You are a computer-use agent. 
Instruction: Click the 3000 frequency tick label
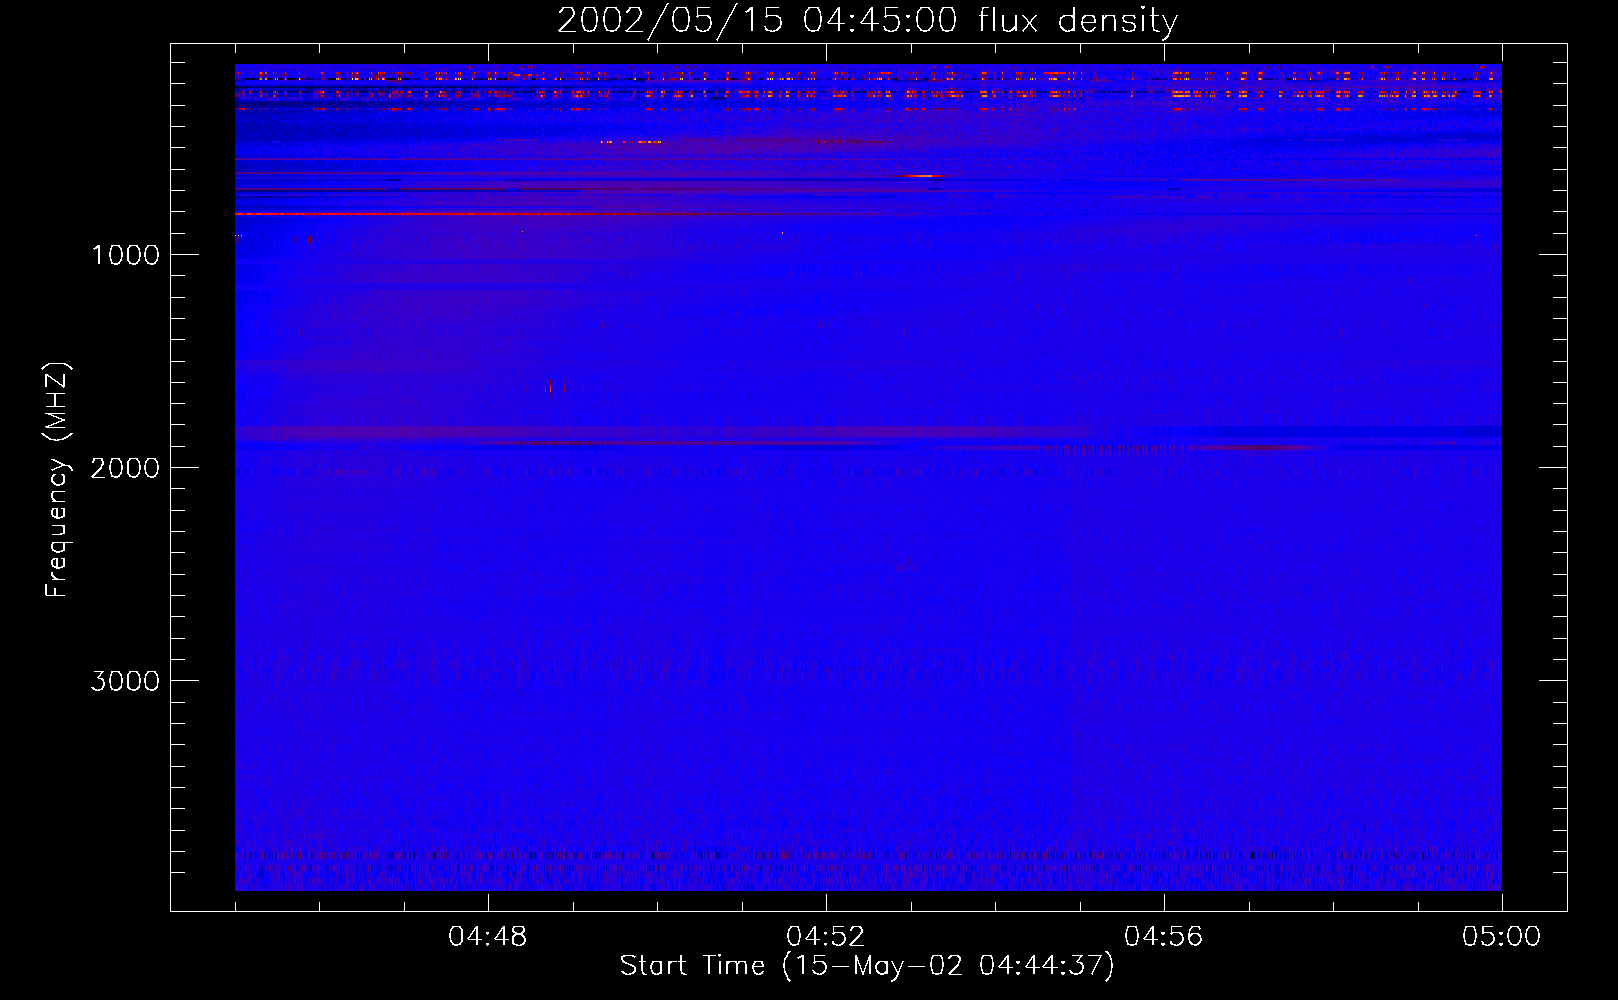(125, 681)
